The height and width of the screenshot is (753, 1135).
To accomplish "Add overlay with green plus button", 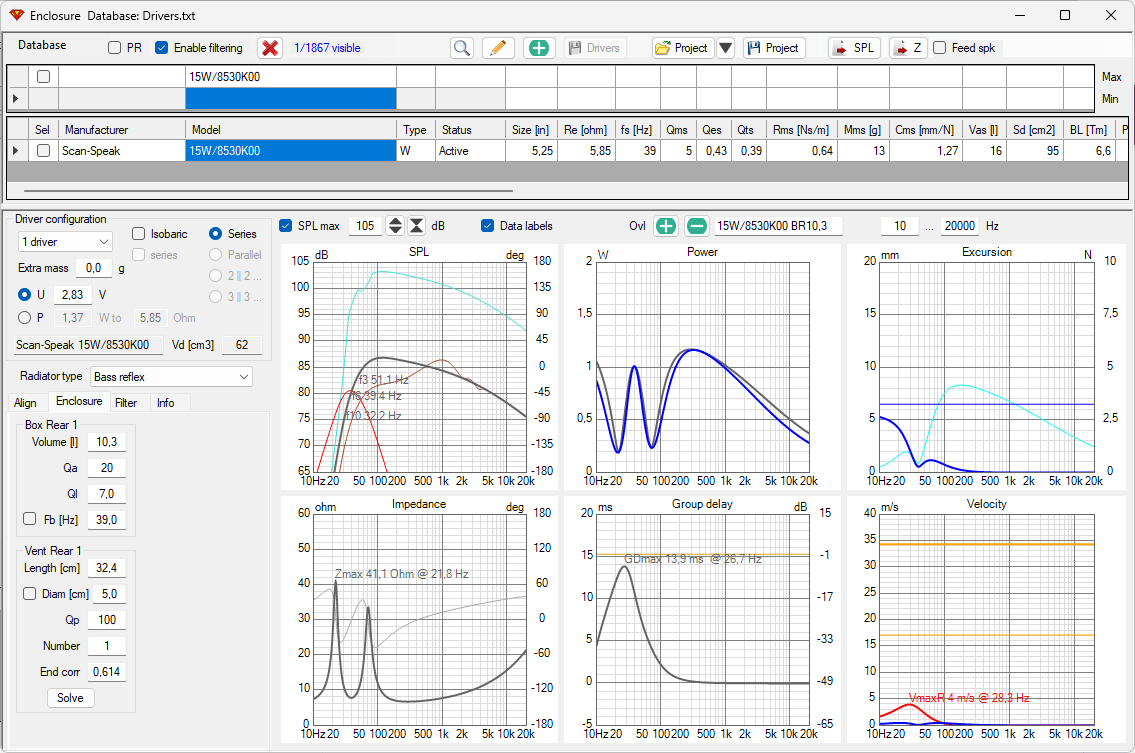I will tap(665, 226).
